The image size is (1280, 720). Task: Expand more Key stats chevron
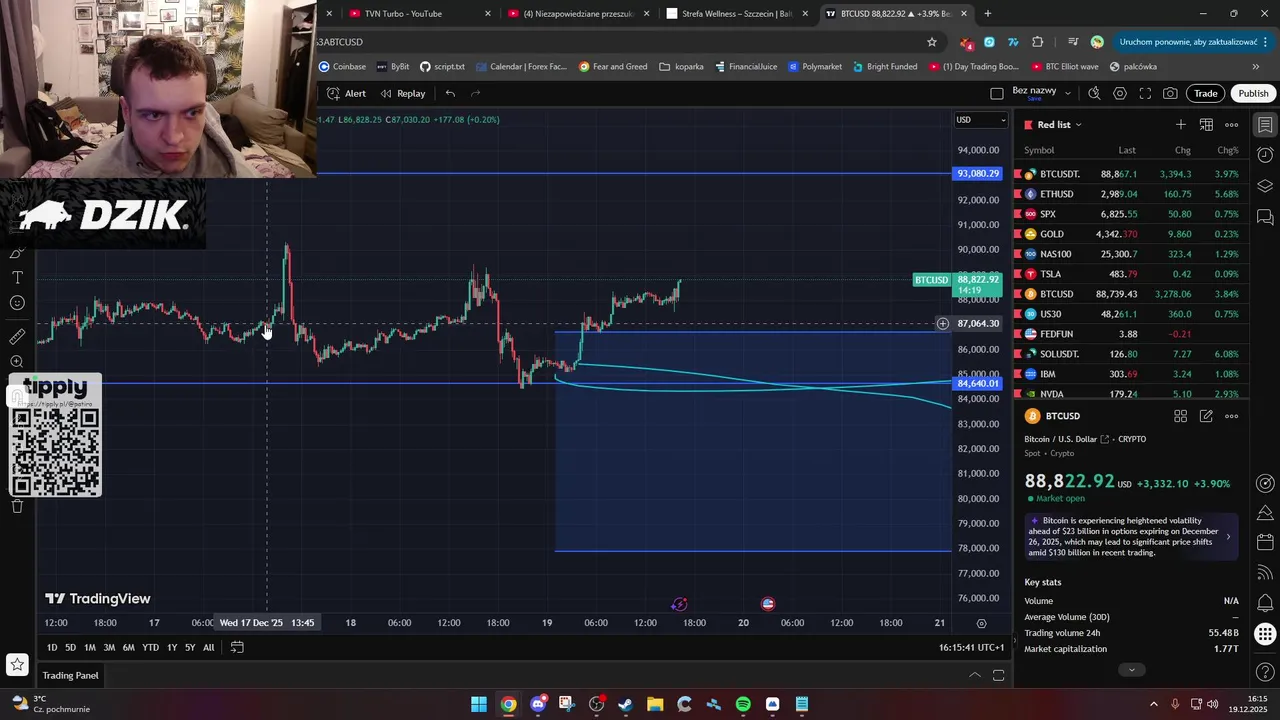[1131, 670]
